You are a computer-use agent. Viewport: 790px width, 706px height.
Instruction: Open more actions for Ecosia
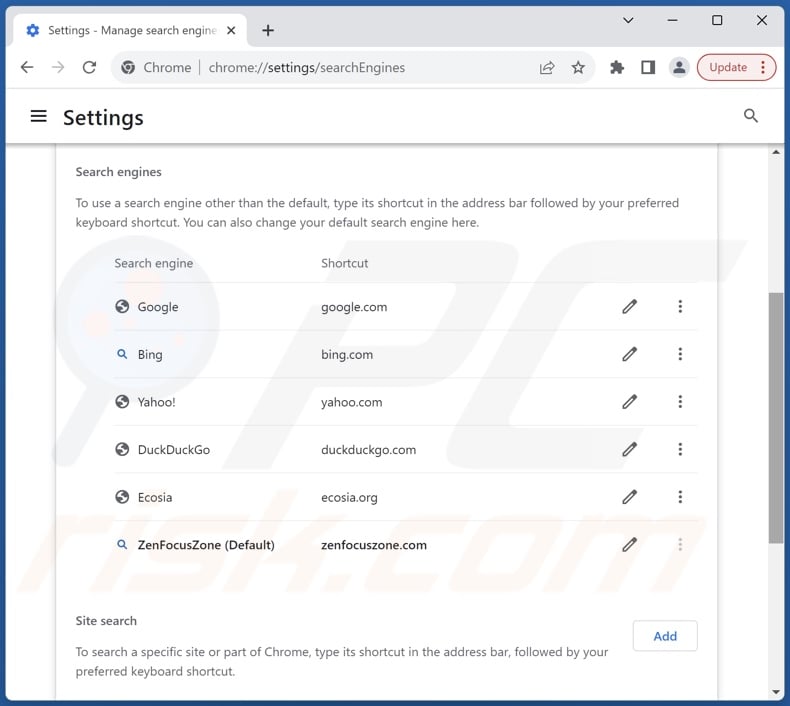click(680, 497)
